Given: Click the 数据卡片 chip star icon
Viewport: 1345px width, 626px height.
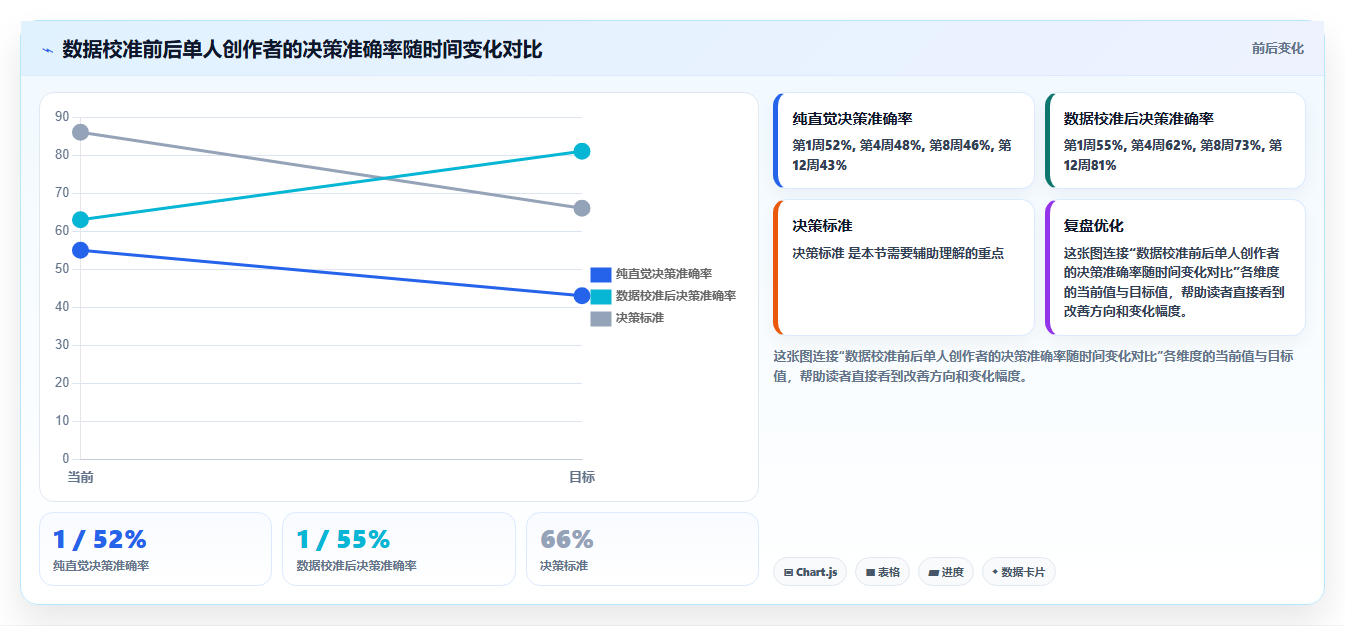Looking at the screenshot, I should coord(995,573).
